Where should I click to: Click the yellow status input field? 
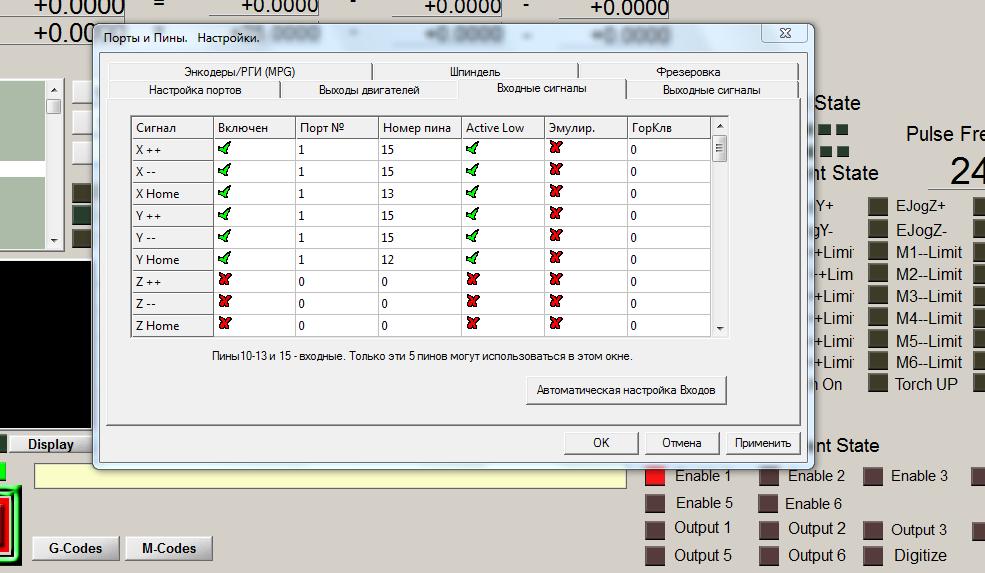coord(330,476)
